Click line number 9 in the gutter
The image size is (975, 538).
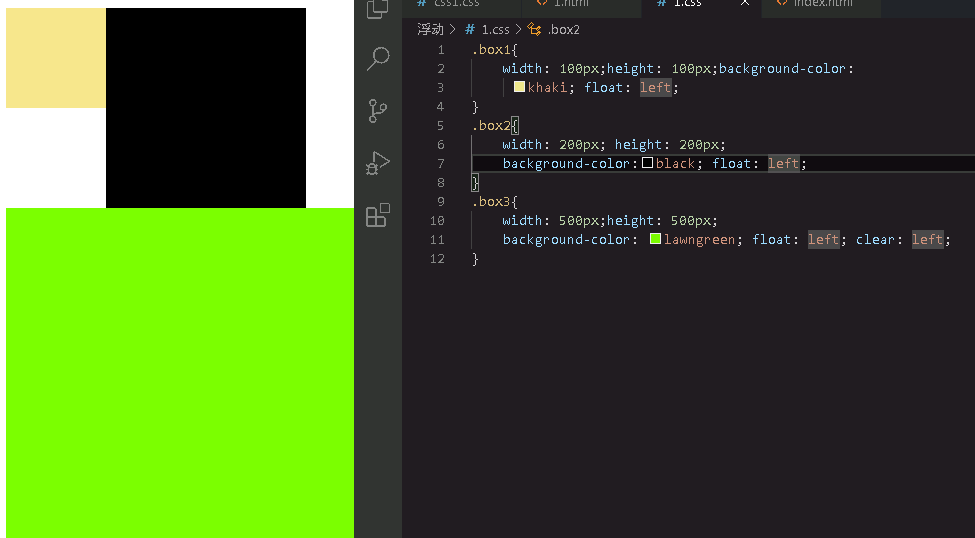pos(441,201)
